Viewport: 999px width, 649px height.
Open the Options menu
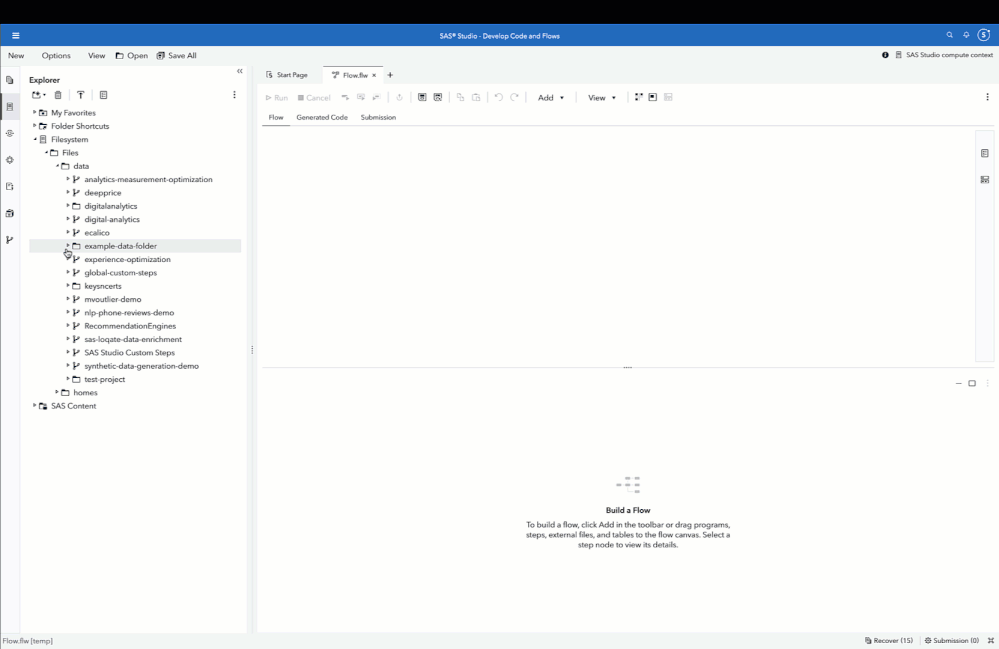point(56,55)
